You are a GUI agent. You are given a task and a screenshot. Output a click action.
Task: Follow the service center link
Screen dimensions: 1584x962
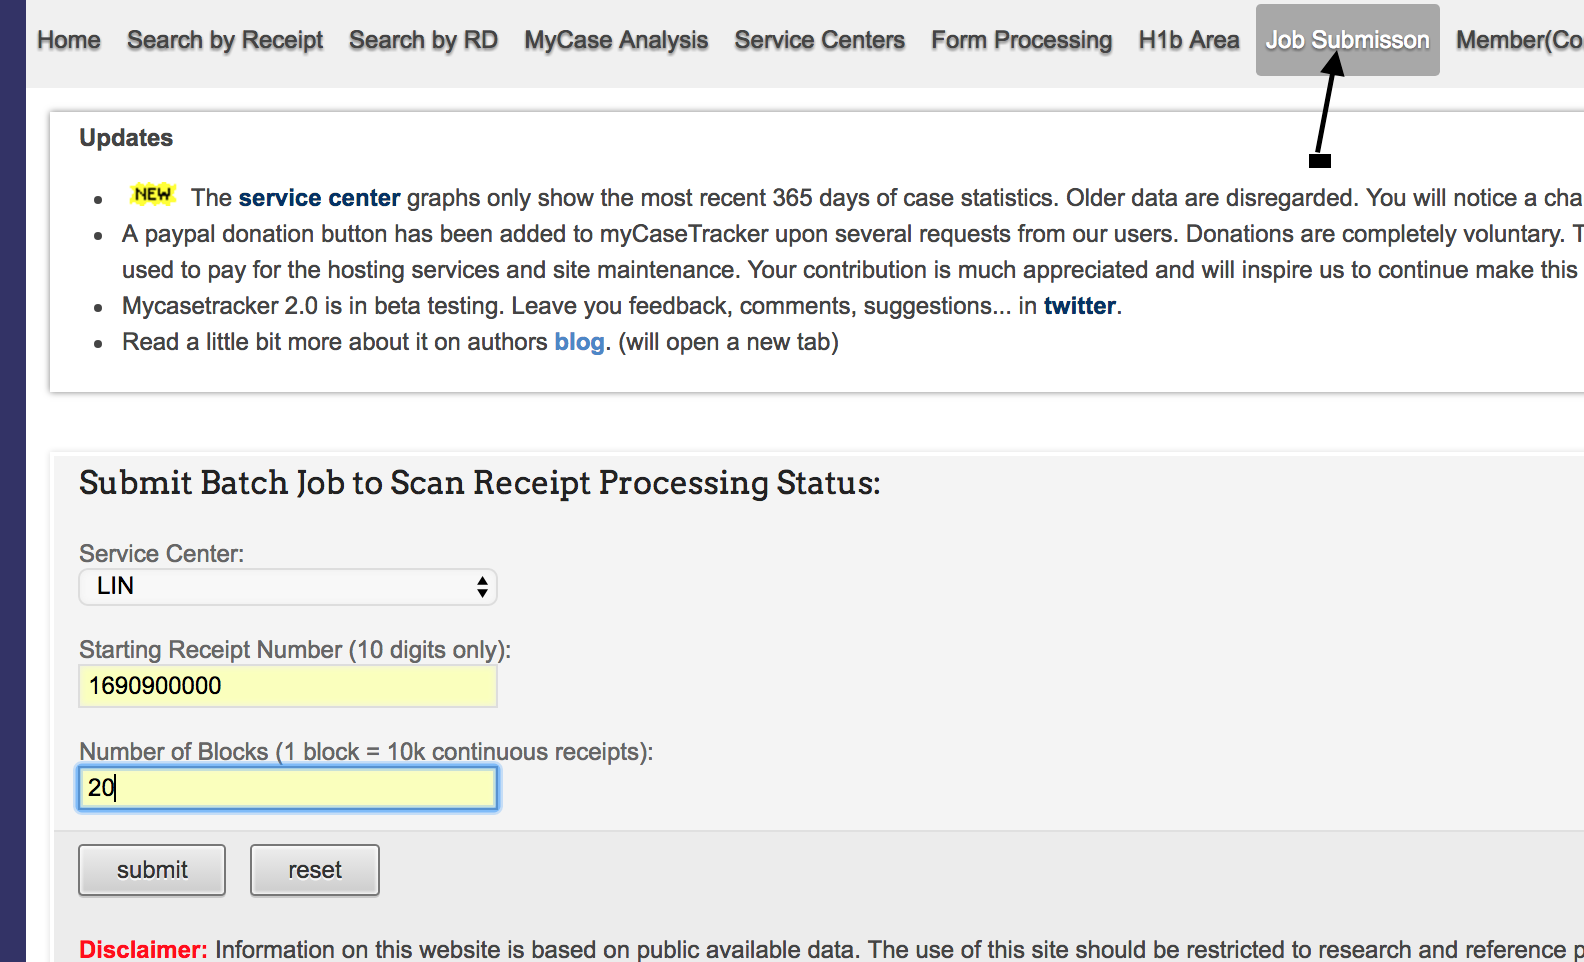click(x=319, y=198)
